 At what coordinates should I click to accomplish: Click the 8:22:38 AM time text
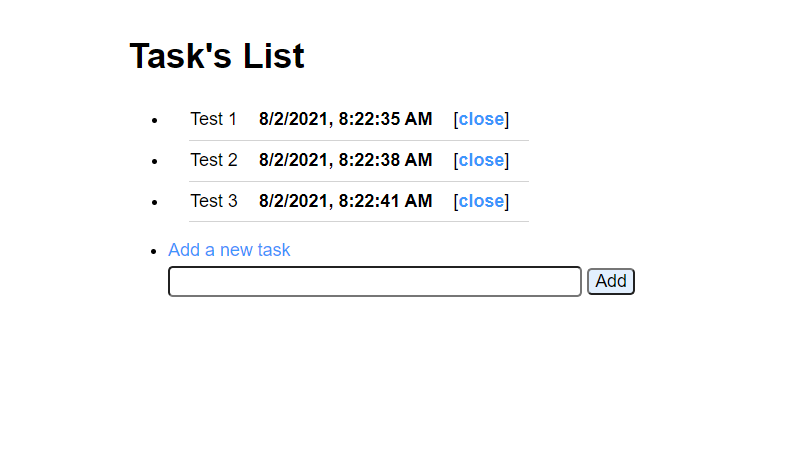[386, 160]
